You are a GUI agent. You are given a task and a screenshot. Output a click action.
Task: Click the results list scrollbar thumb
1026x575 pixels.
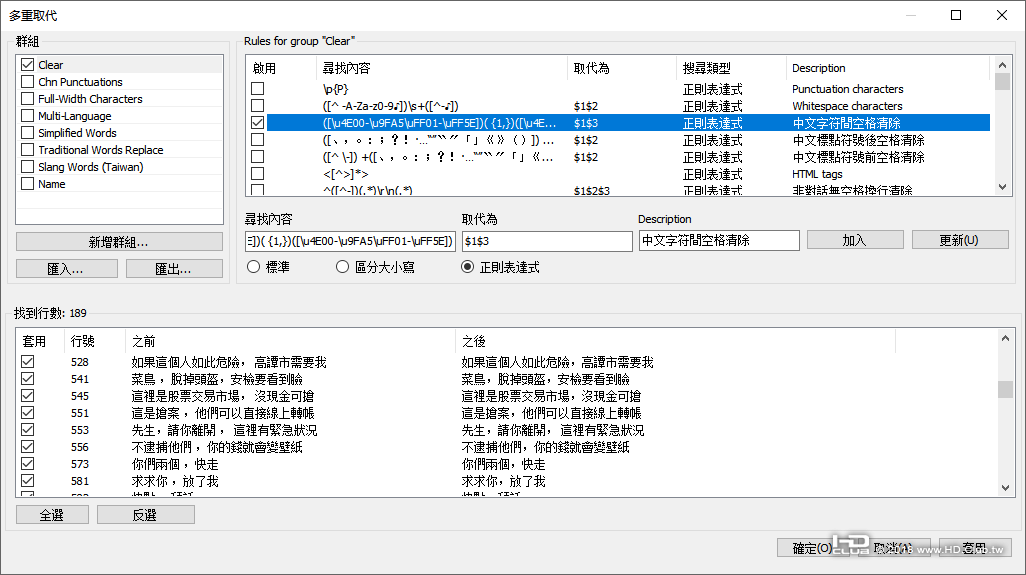click(x=1005, y=389)
